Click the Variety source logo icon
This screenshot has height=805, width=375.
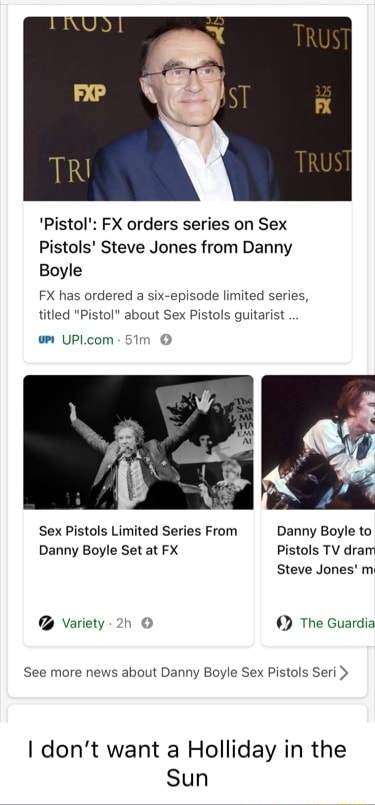pyautogui.click(x=47, y=623)
